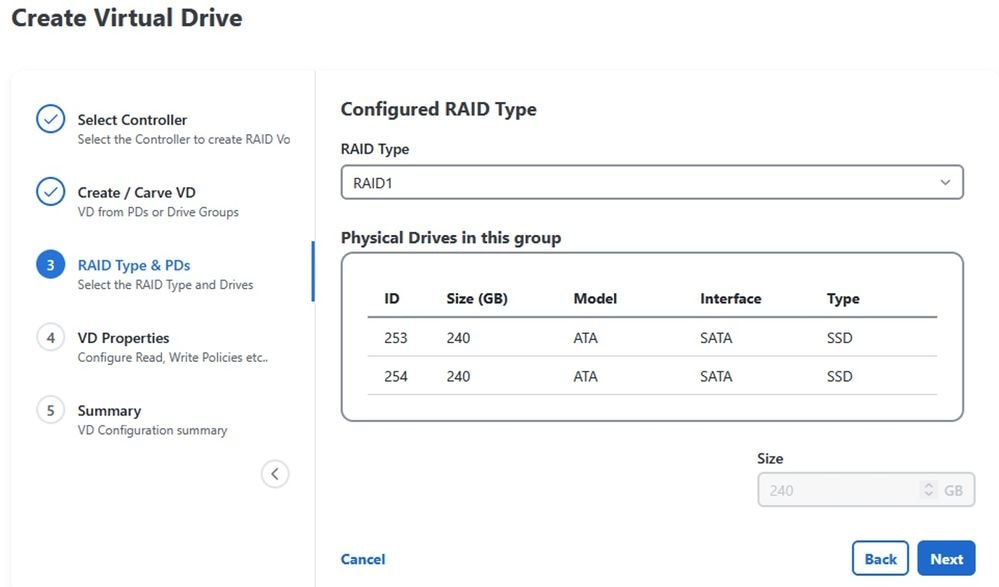Click 'VD Configuration summary' subtitle
The image size is (999, 587).
(152, 430)
